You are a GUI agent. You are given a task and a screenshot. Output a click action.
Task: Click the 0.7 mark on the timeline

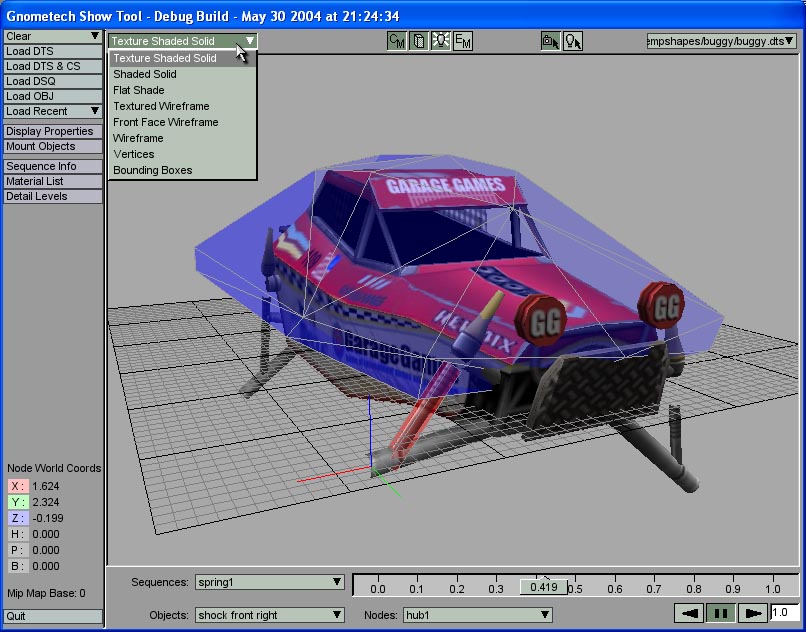(654, 589)
